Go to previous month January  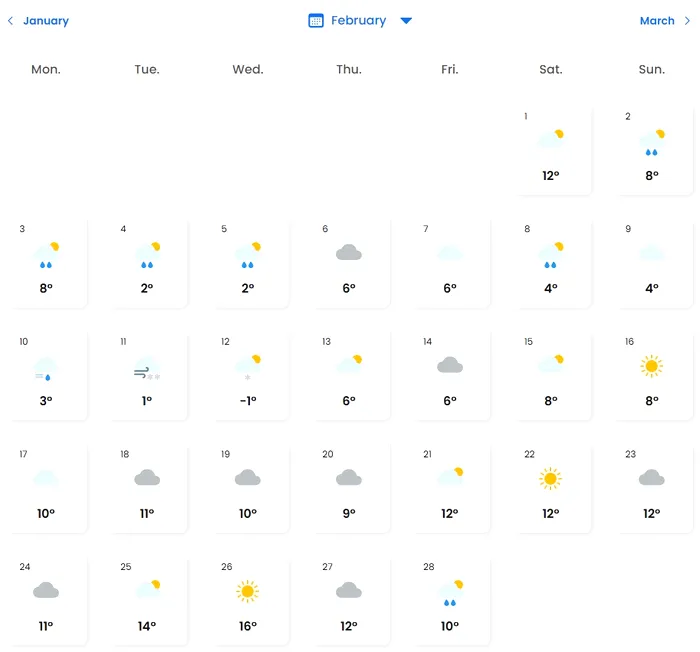pyautogui.click(x=45, y=21)
